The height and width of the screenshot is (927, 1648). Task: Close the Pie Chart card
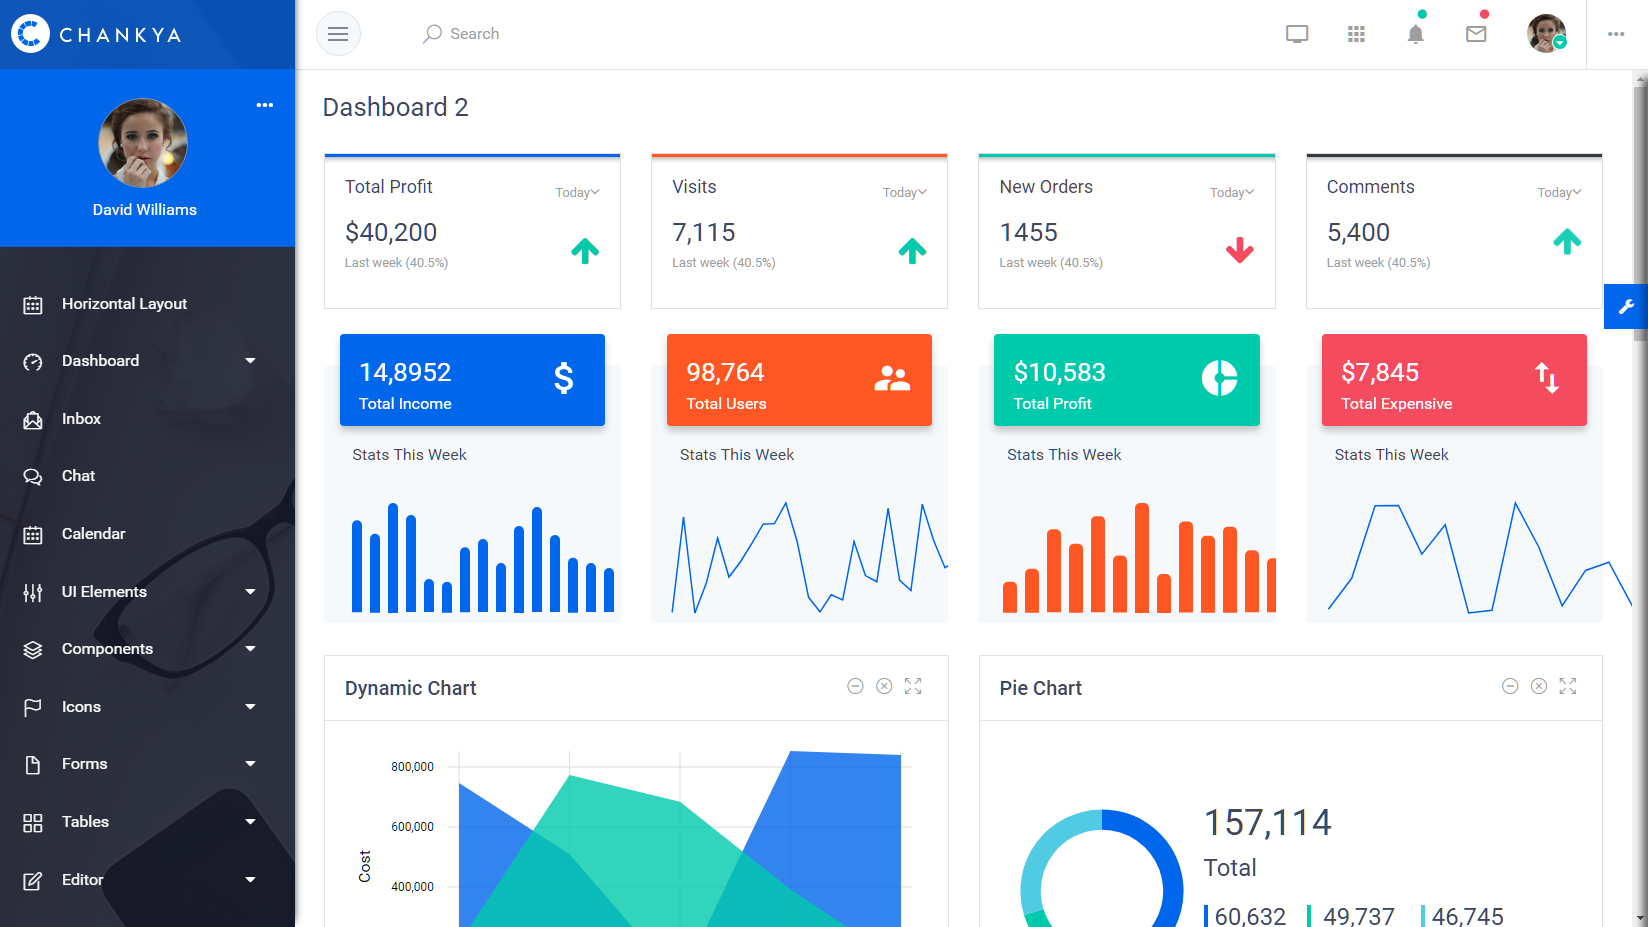tap(1539, 686)
